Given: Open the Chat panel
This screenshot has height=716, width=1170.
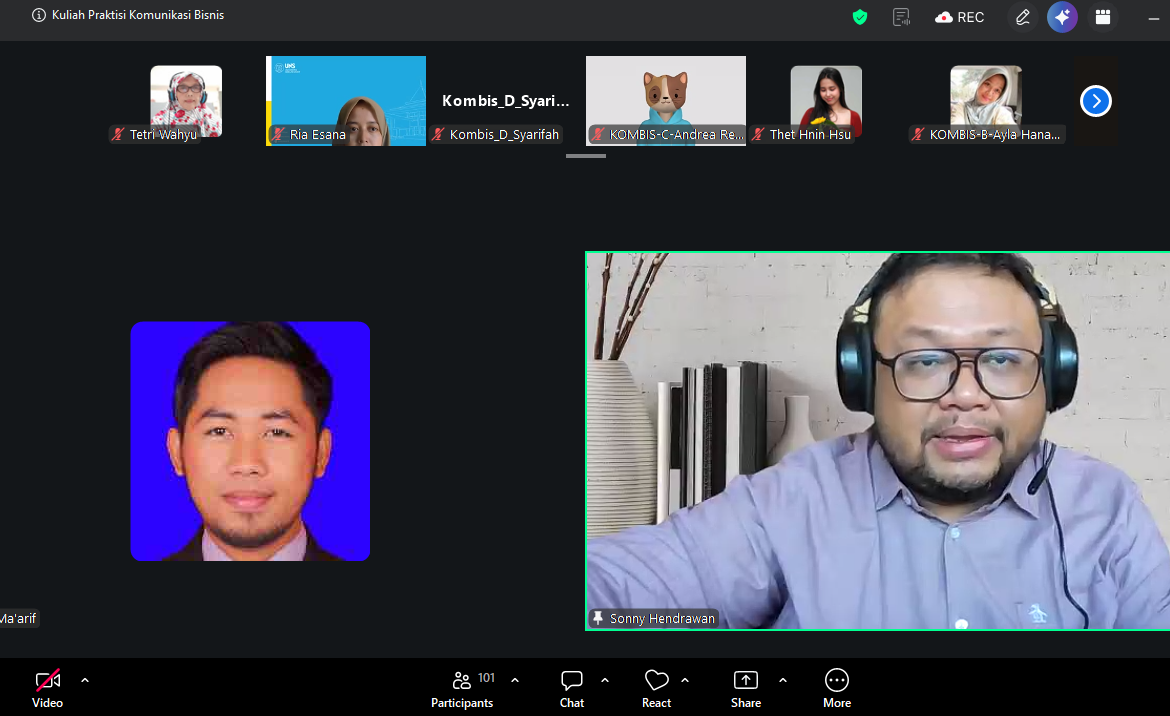Looking at the screenshot, I should click(572, 689).
